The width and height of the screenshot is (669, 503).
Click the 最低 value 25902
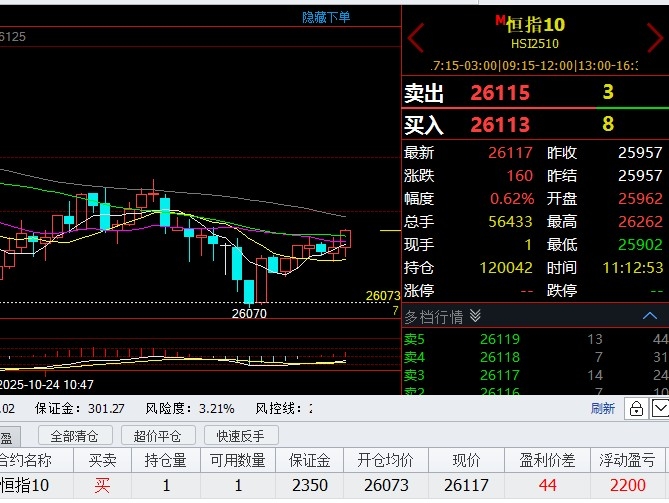click(640, 245)
